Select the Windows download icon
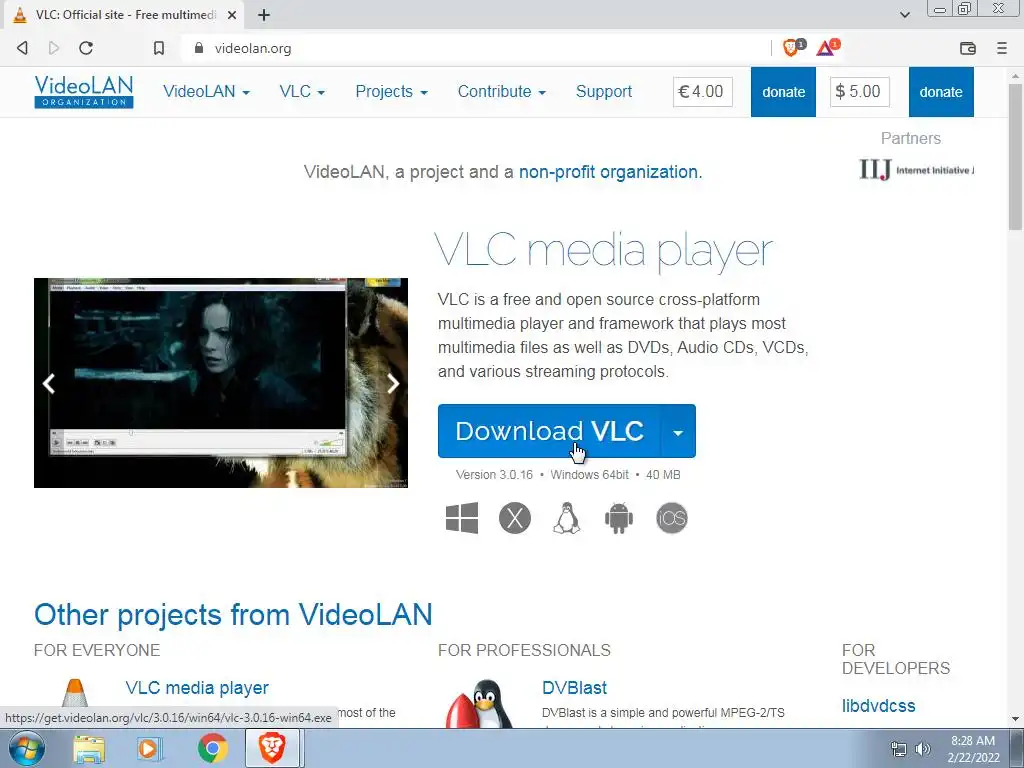 [462, 518]
